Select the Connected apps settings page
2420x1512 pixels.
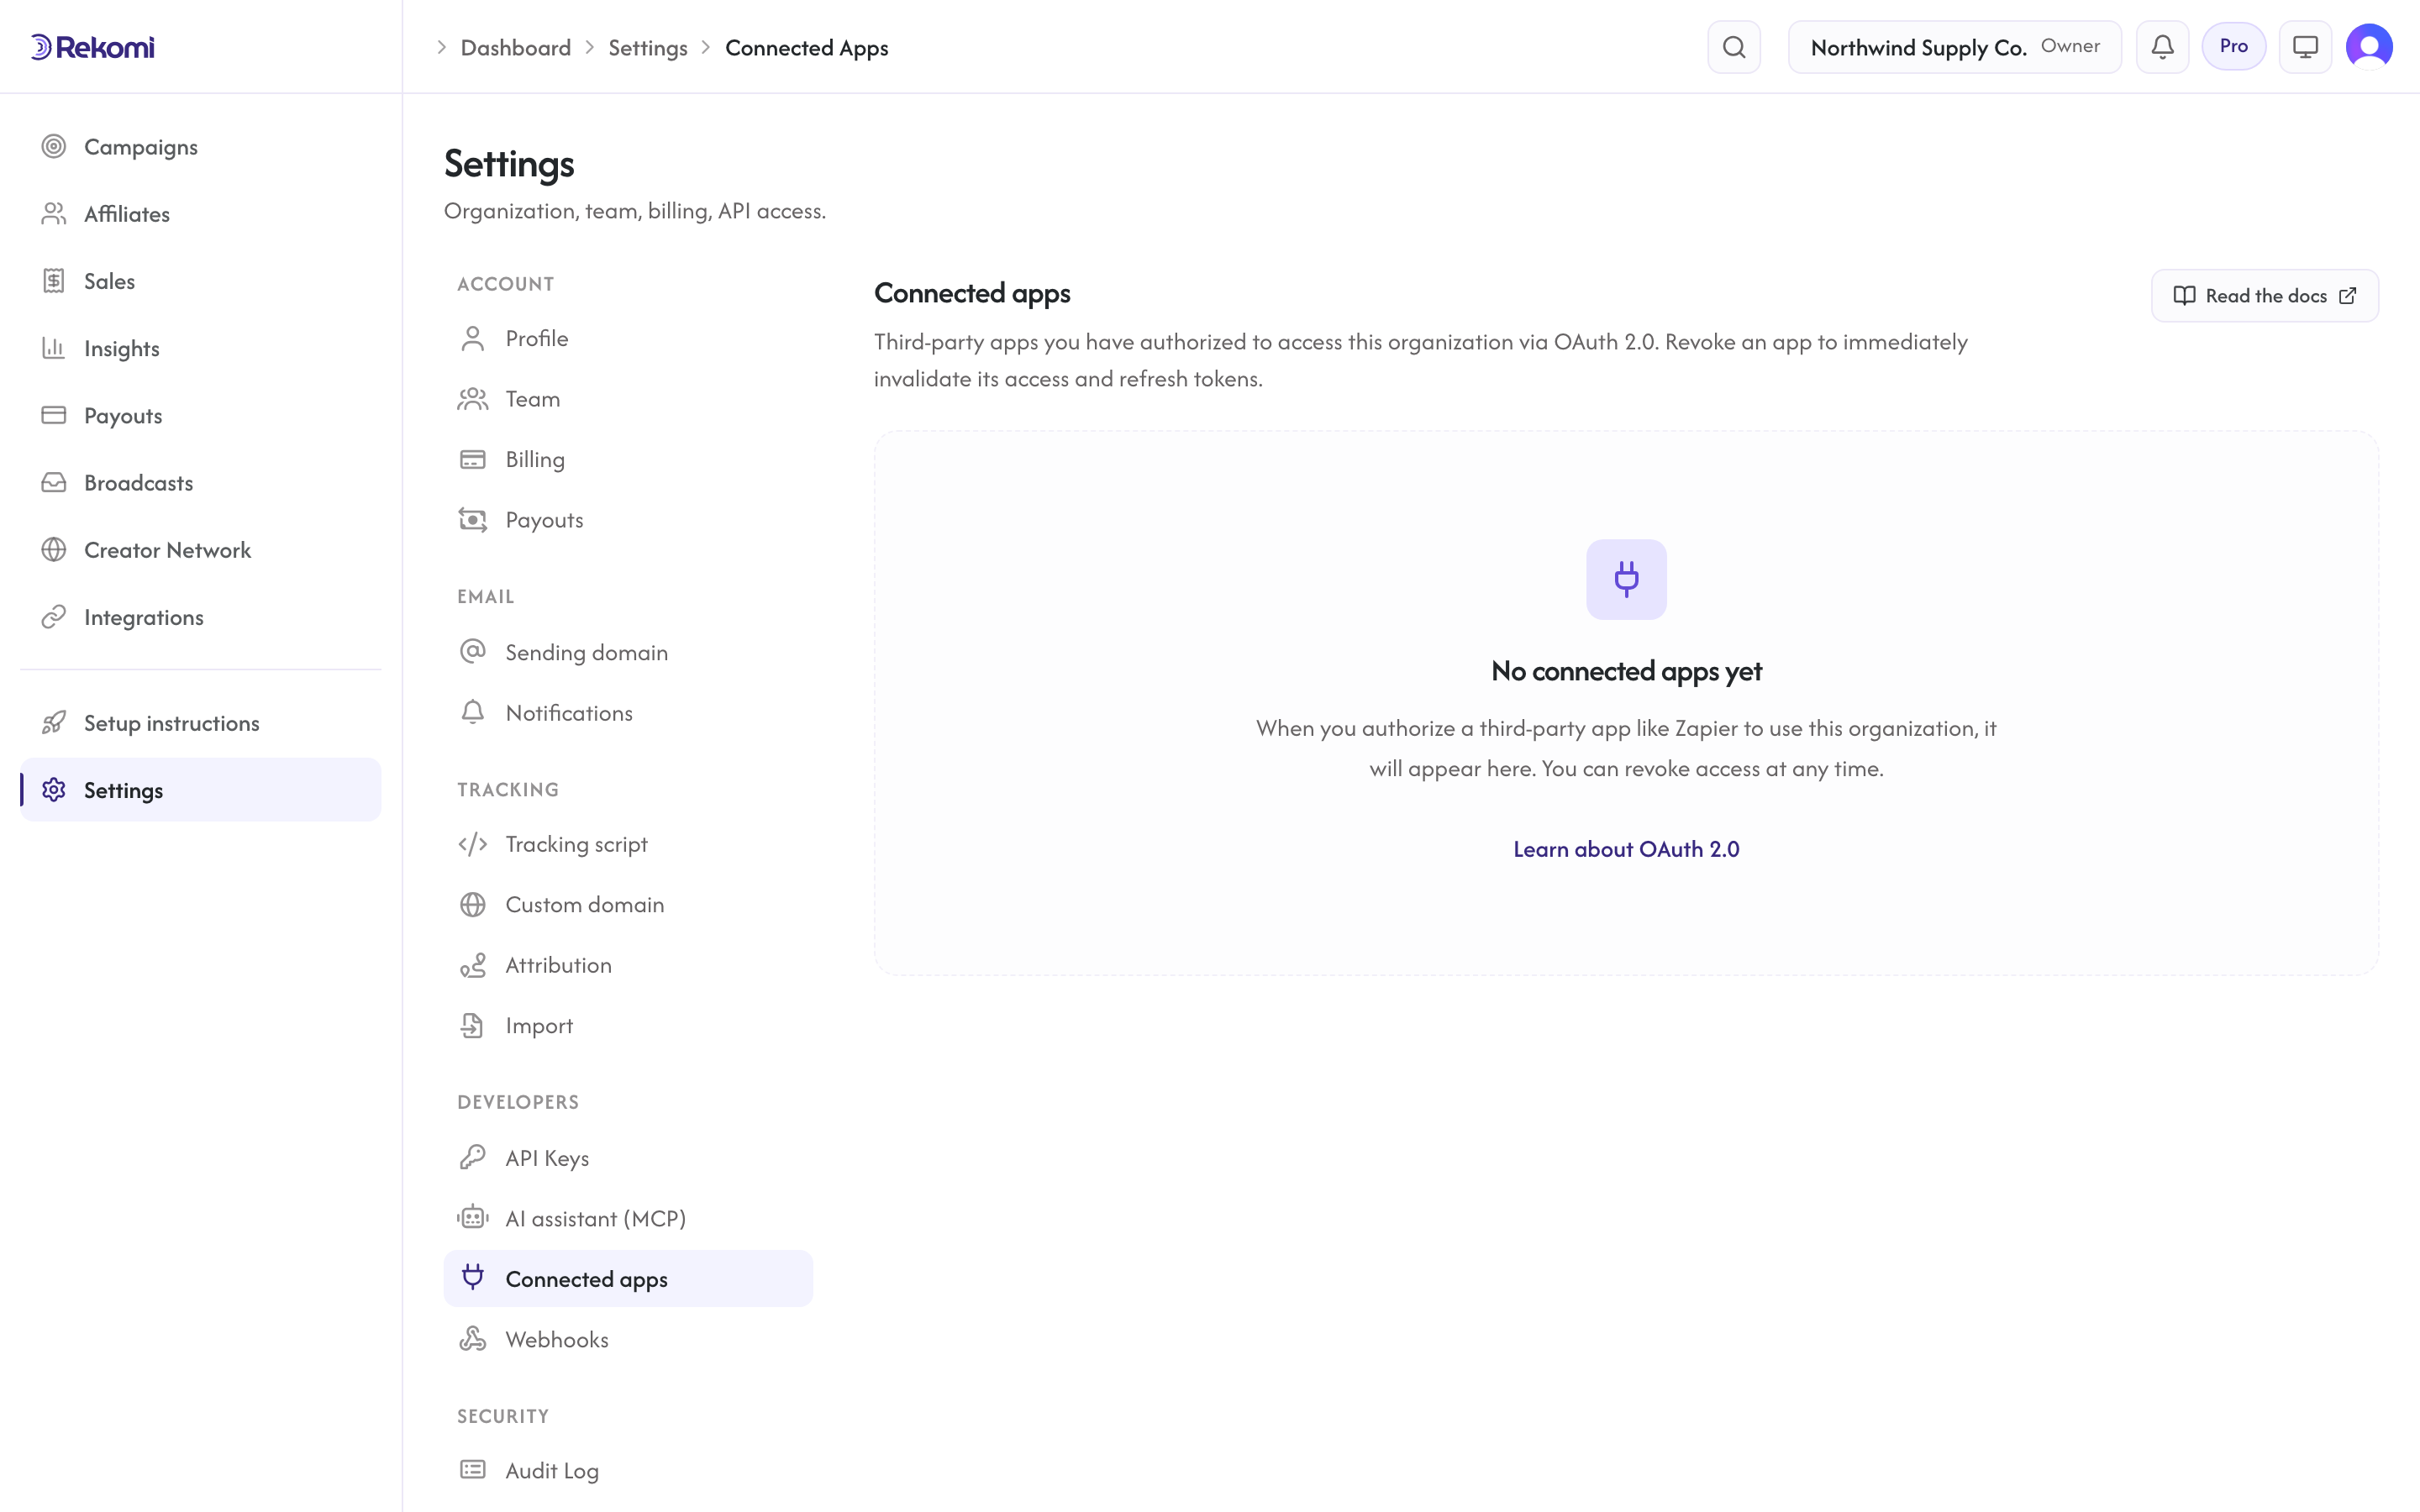[628, 1279]
